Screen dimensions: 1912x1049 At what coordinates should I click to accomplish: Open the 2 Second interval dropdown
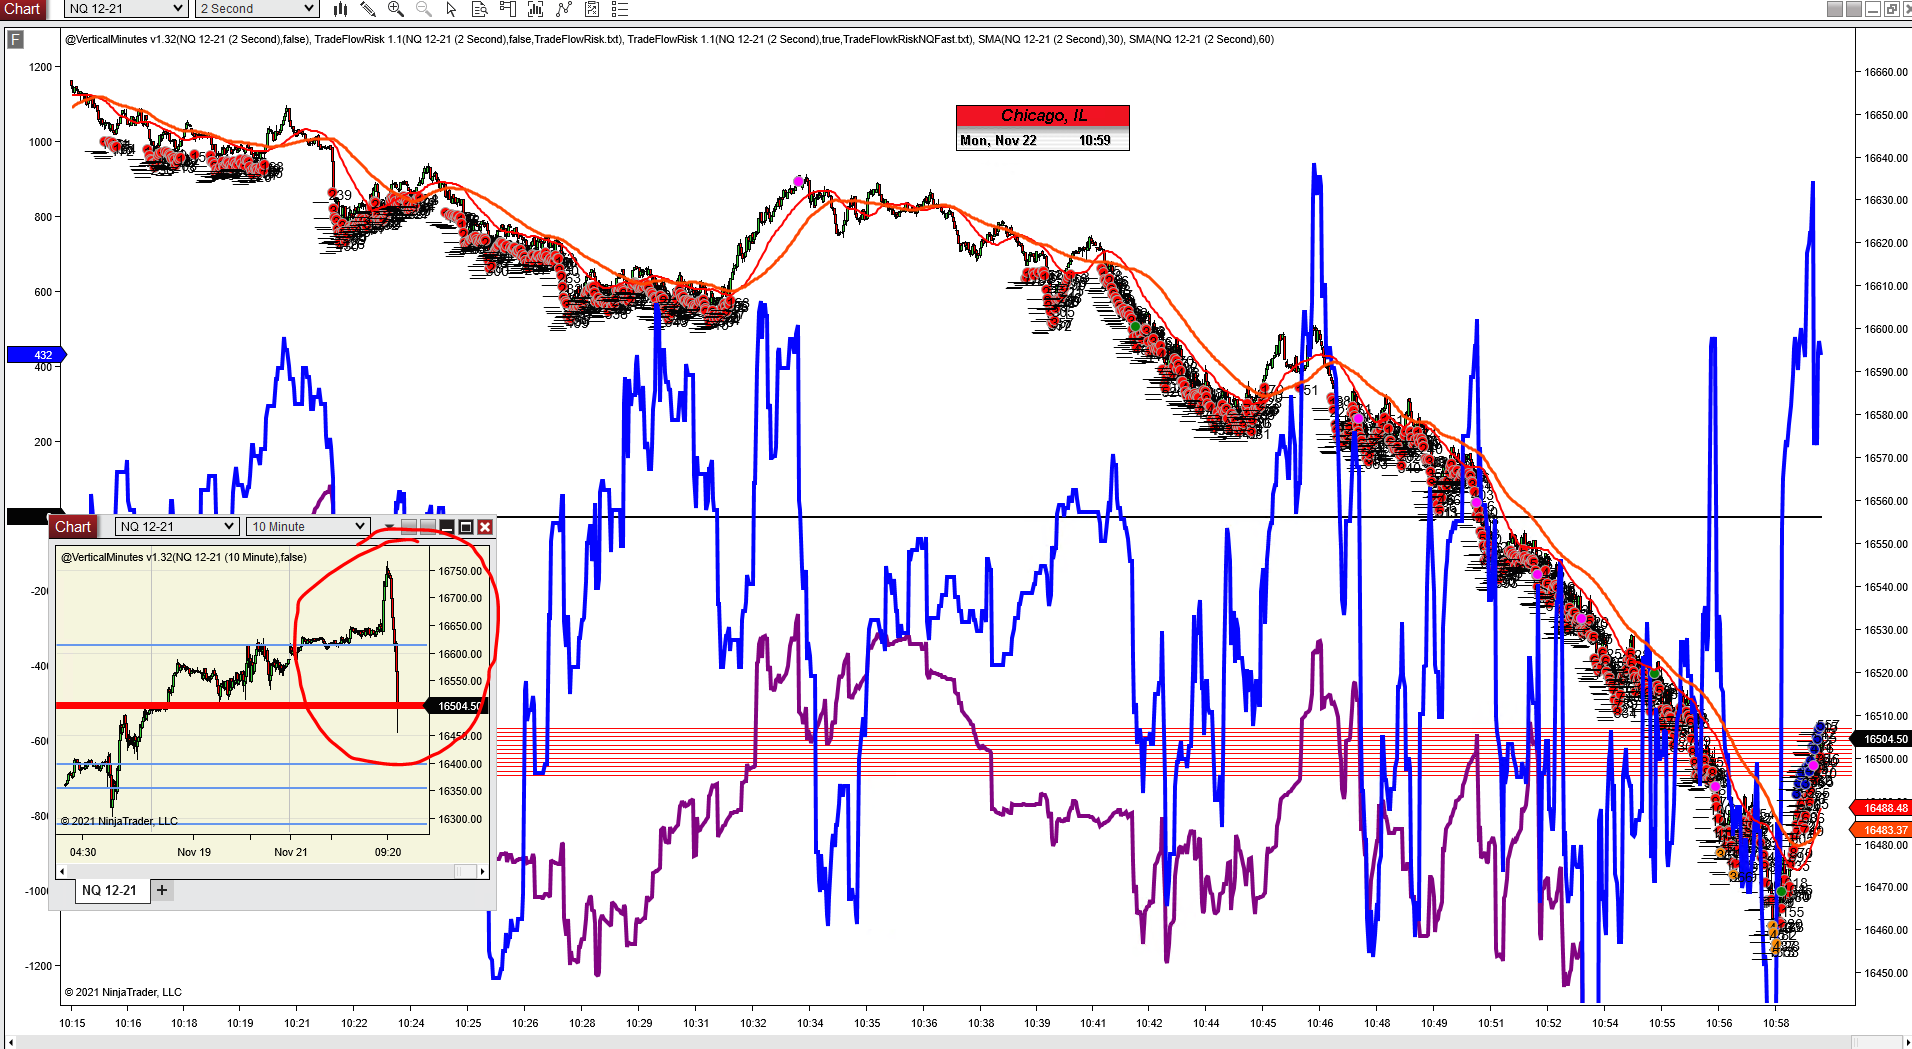(257, 9)
